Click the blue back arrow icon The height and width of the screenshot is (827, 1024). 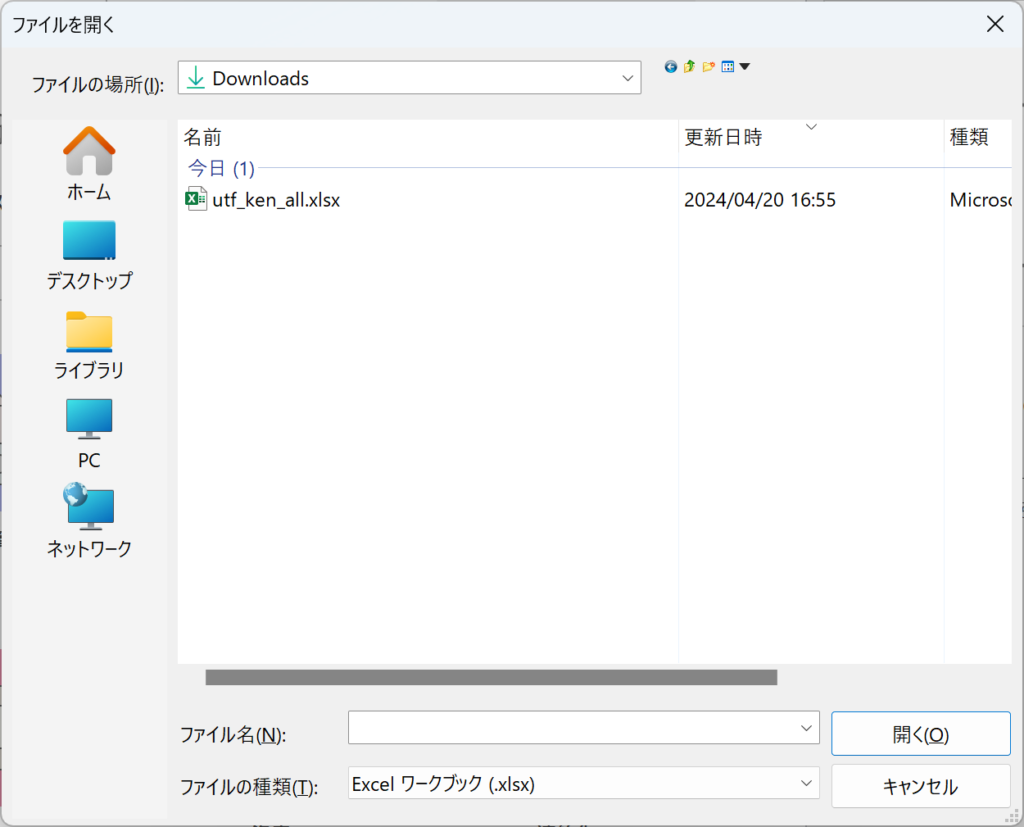[671, 67]
